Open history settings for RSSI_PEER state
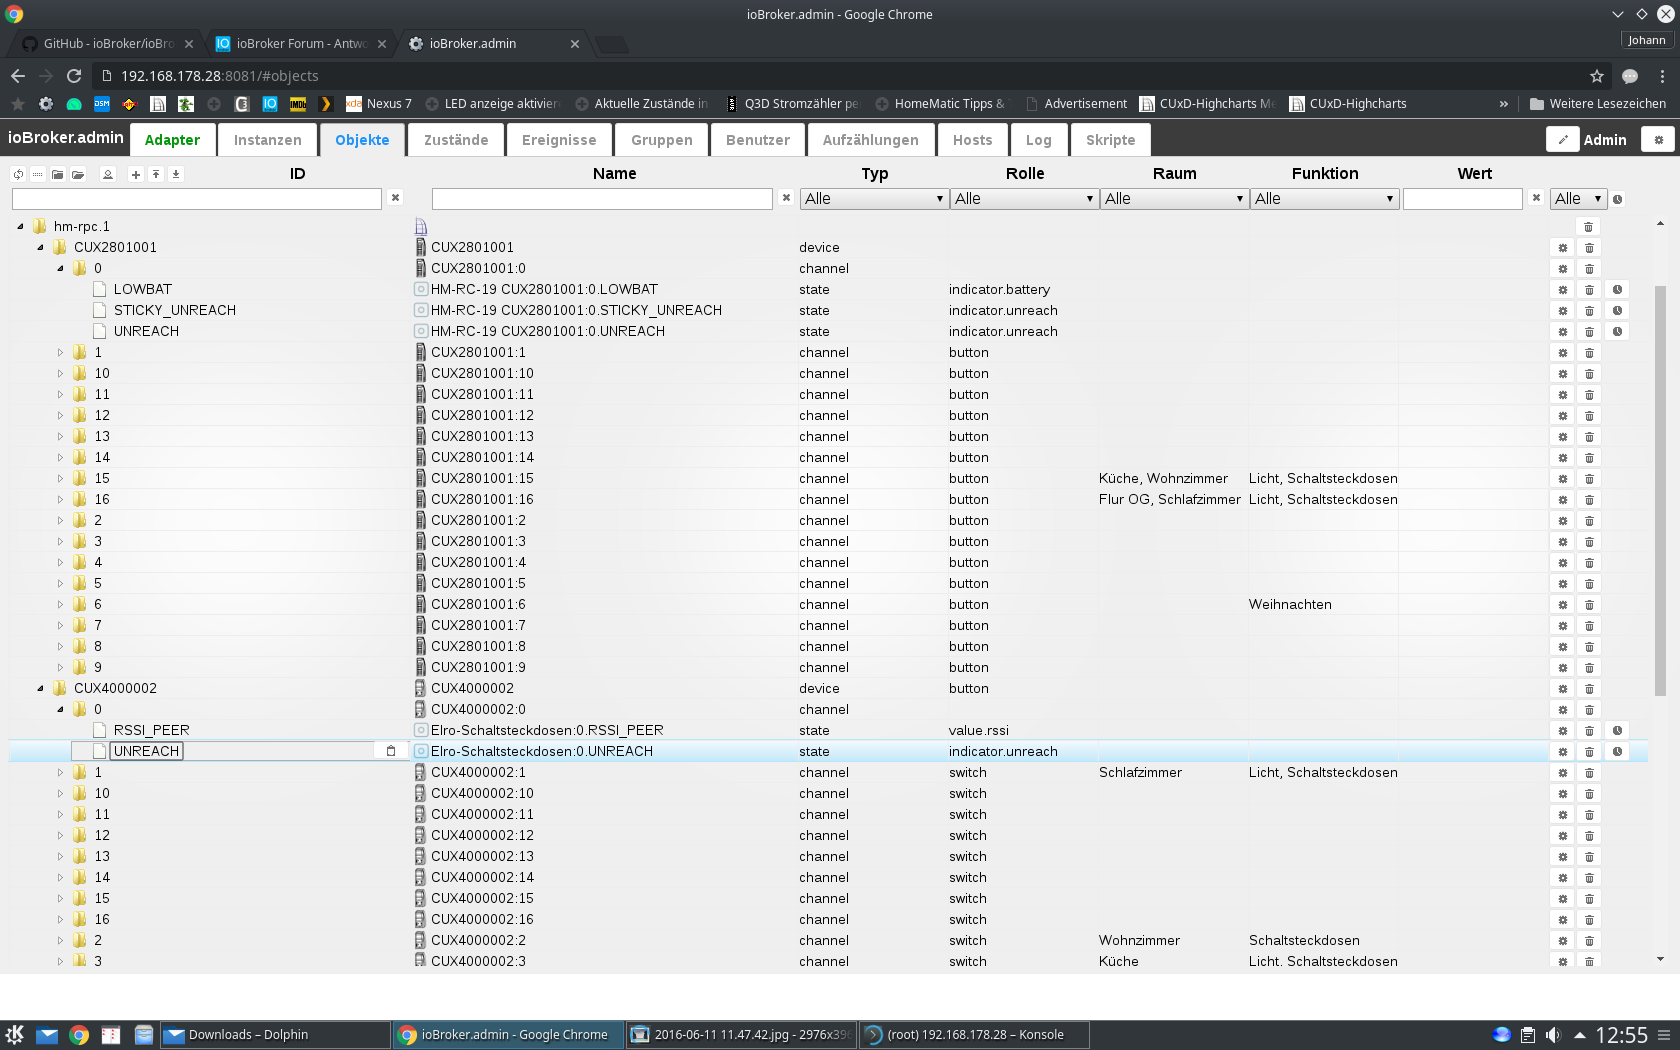 (1617, 731)
